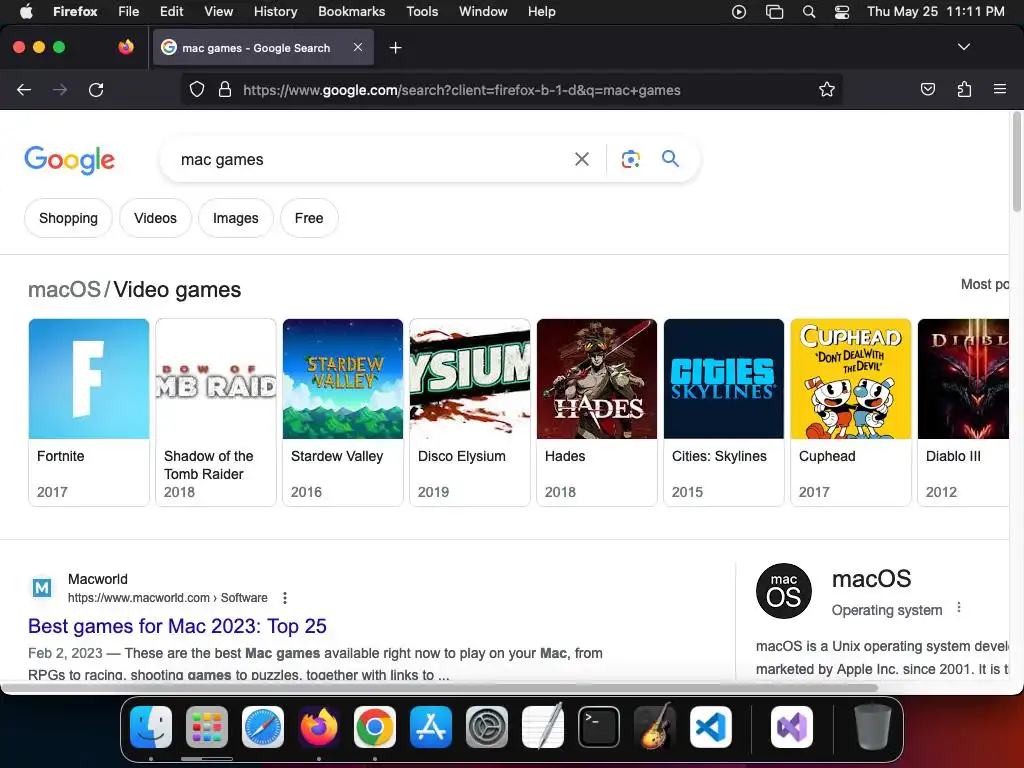1024x768 pixels.
Task: Click the vertical page scrollbar
Action: click(x=1017, y=162)
